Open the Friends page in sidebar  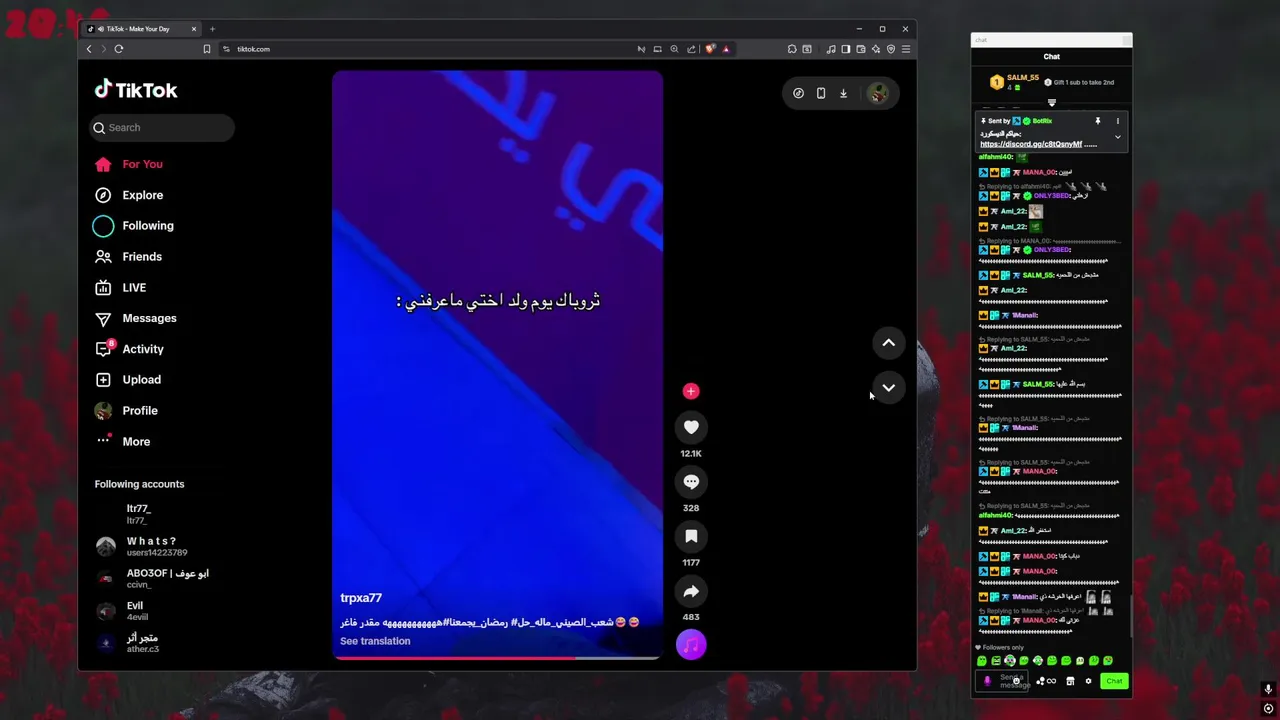click(128, 257)
